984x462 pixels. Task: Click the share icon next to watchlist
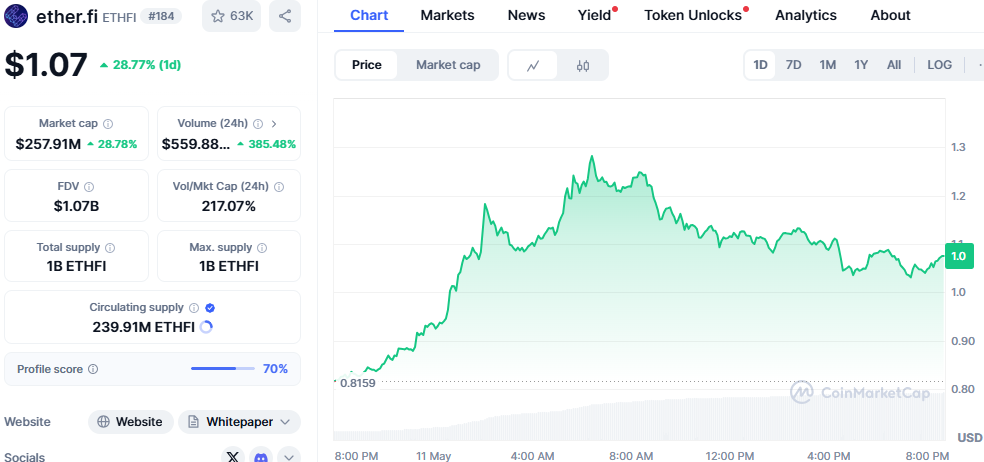pyautogui.click(x=285, y=16)
